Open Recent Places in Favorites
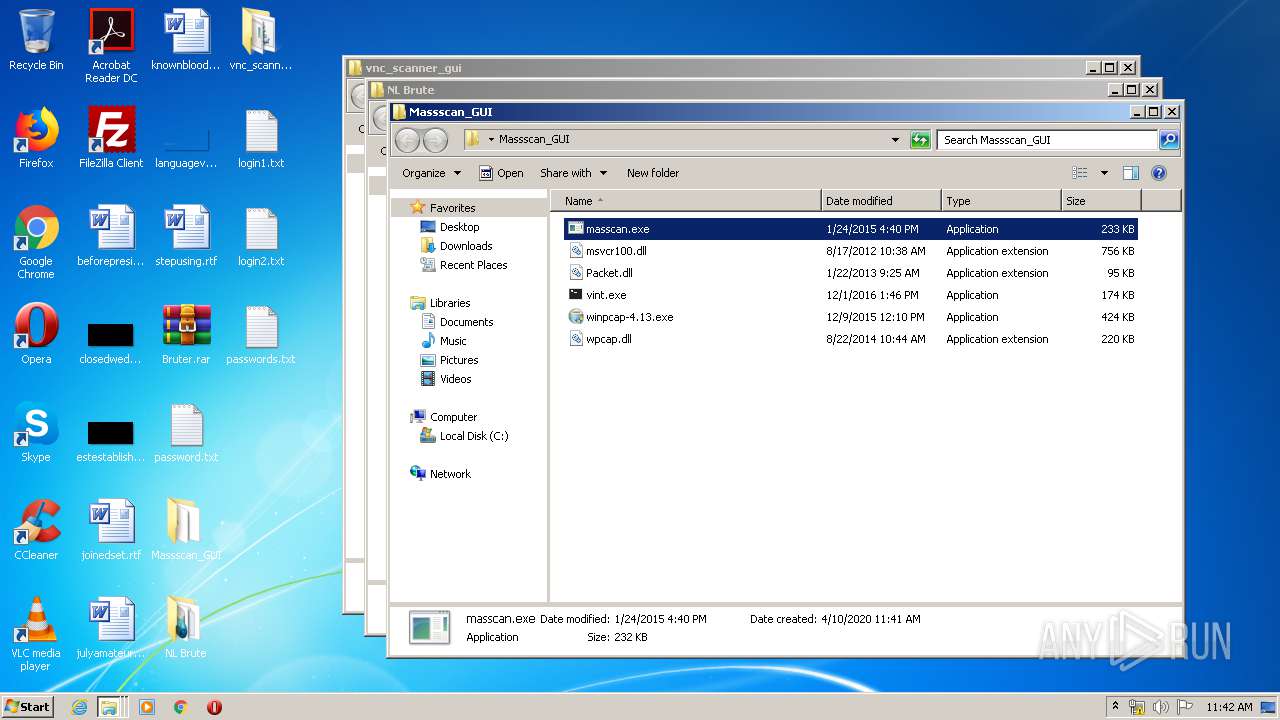 tap(473, 265)
